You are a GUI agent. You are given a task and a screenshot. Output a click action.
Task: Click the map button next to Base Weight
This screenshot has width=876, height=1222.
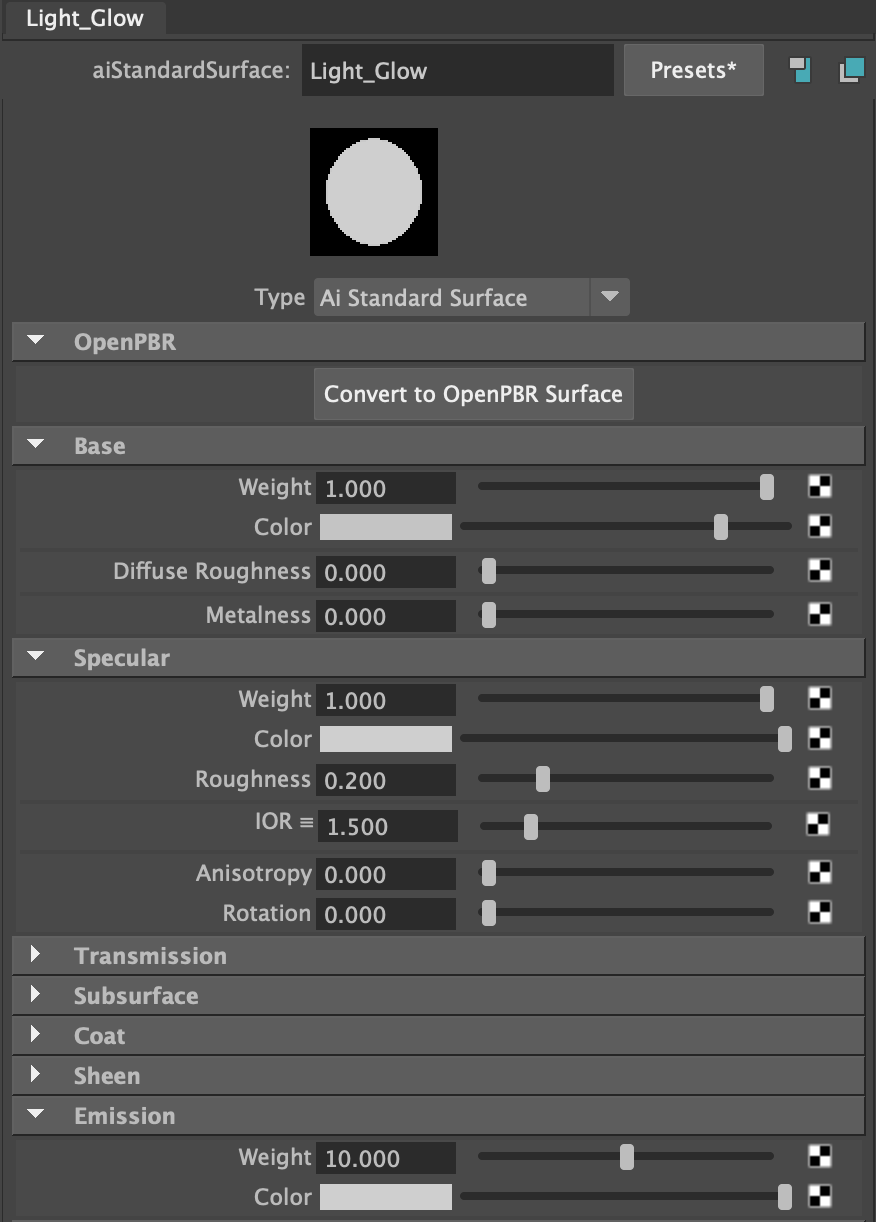coord(820,487)
